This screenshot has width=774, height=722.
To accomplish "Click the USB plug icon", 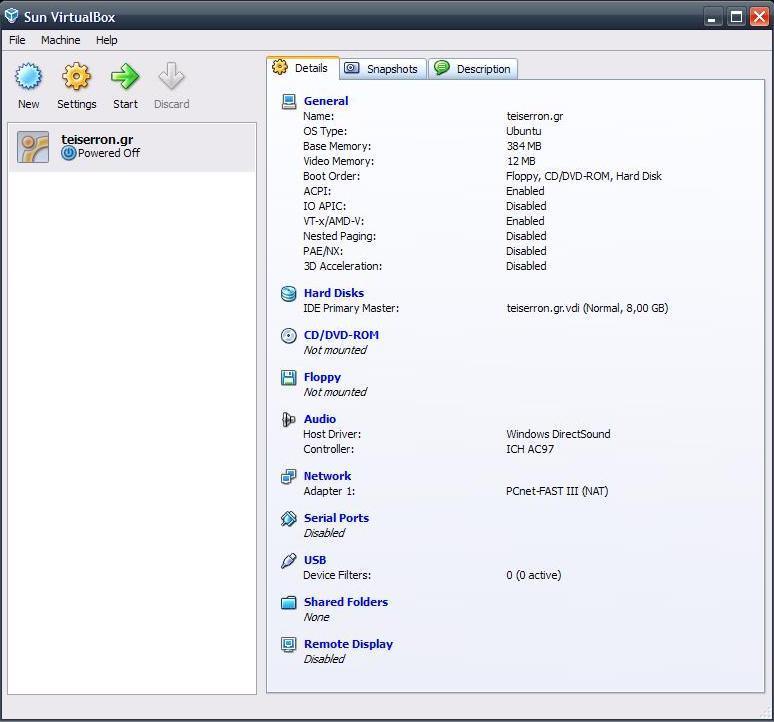I will pyautogui.click(x=289, y=561).
